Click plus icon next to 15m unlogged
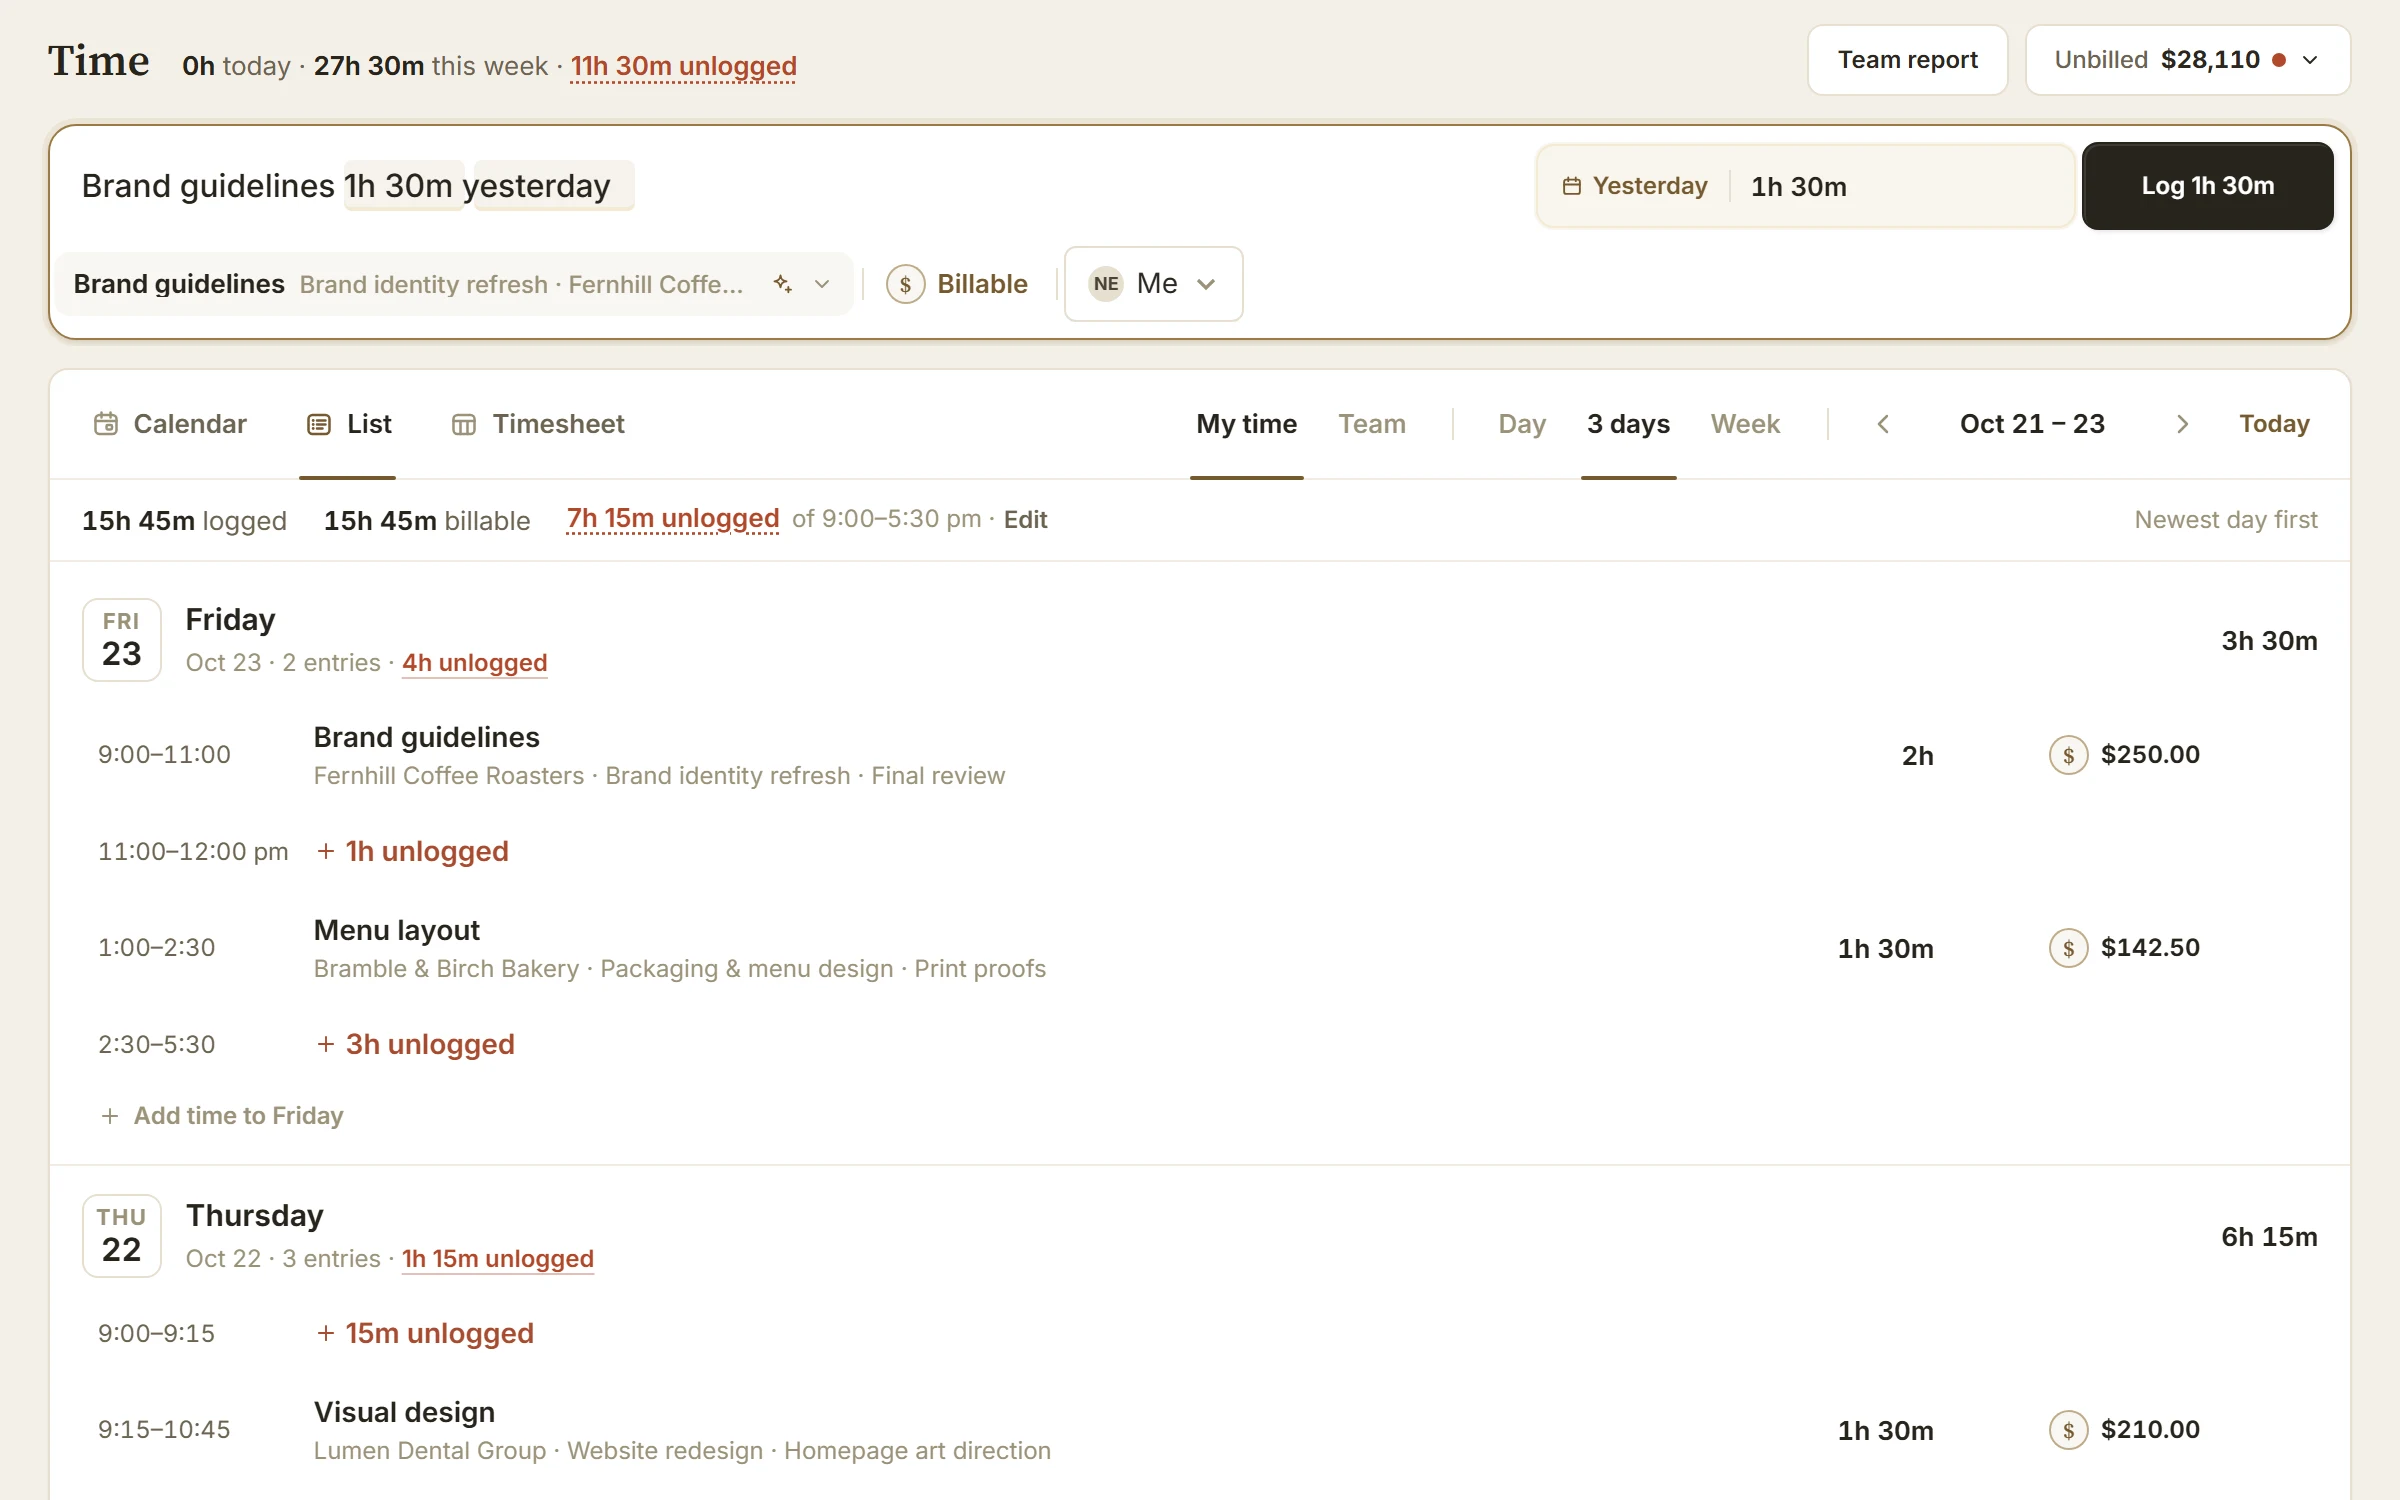This screenshot has width=2400, height=1500. 325,1333
